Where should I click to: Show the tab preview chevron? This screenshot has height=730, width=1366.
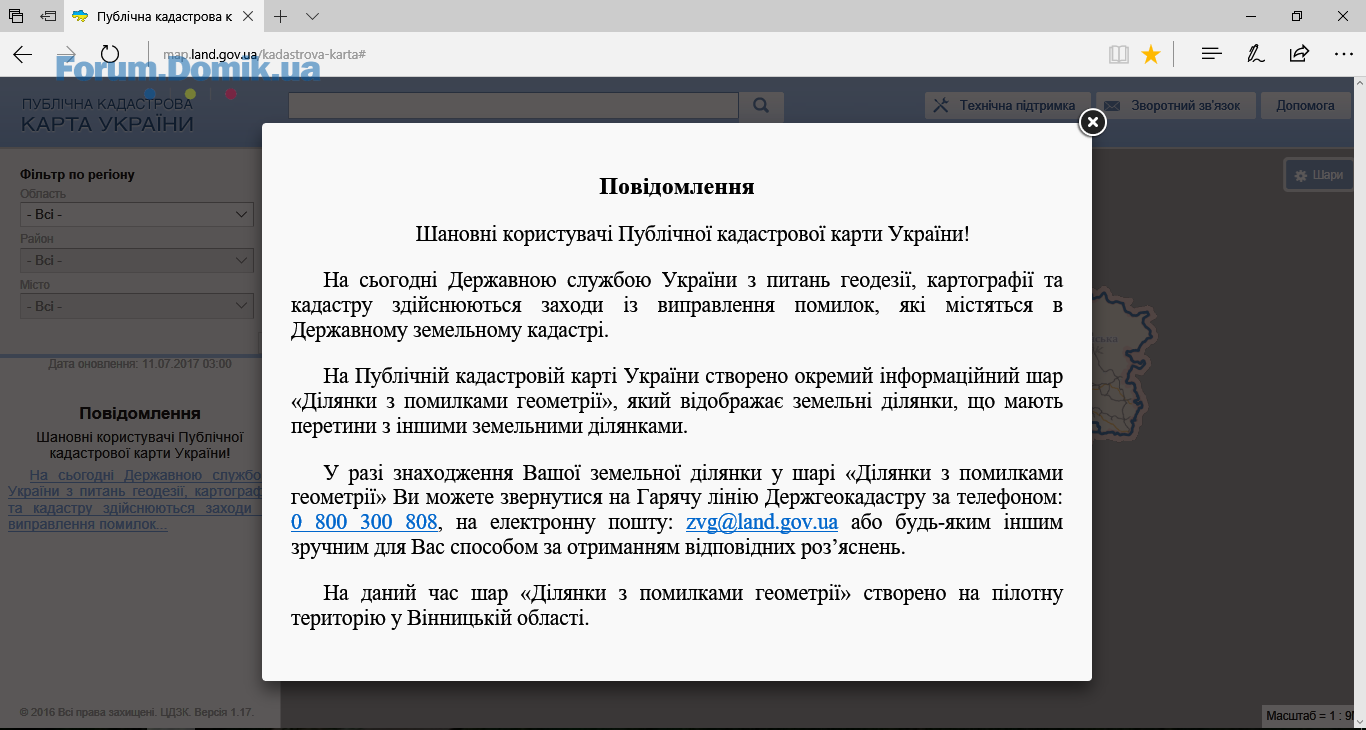coord(312,16)
